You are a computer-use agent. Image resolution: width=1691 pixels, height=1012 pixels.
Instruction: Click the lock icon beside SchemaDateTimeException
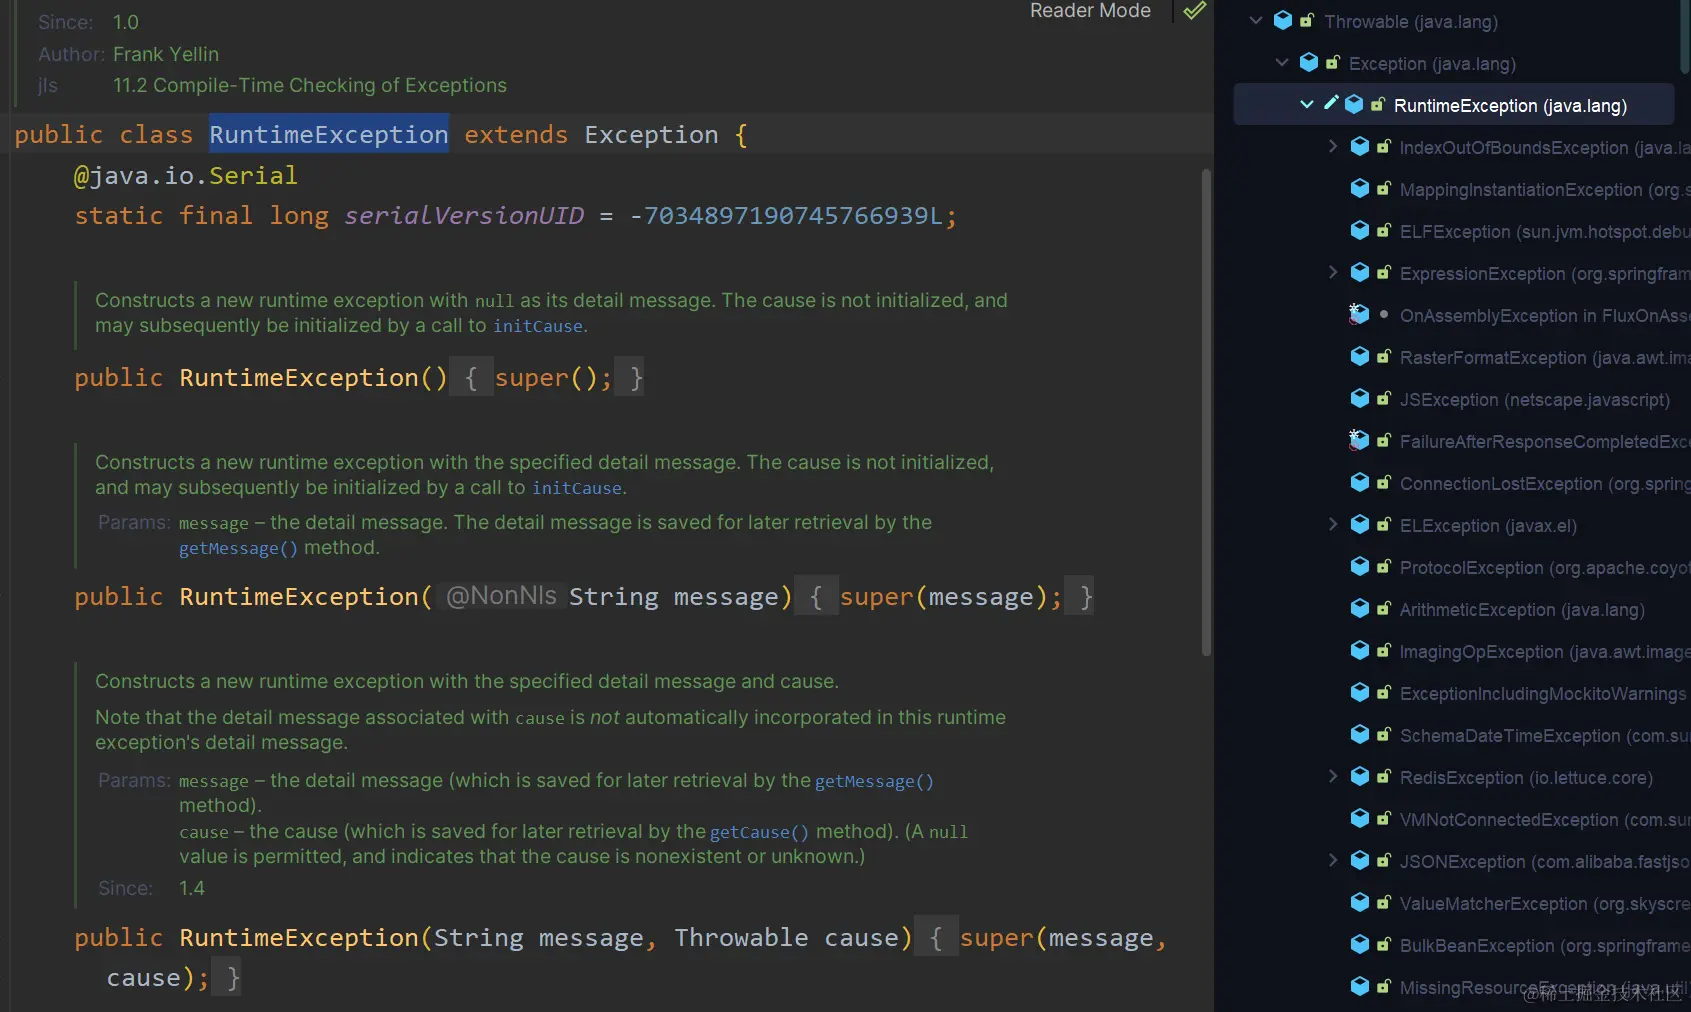1384,734
